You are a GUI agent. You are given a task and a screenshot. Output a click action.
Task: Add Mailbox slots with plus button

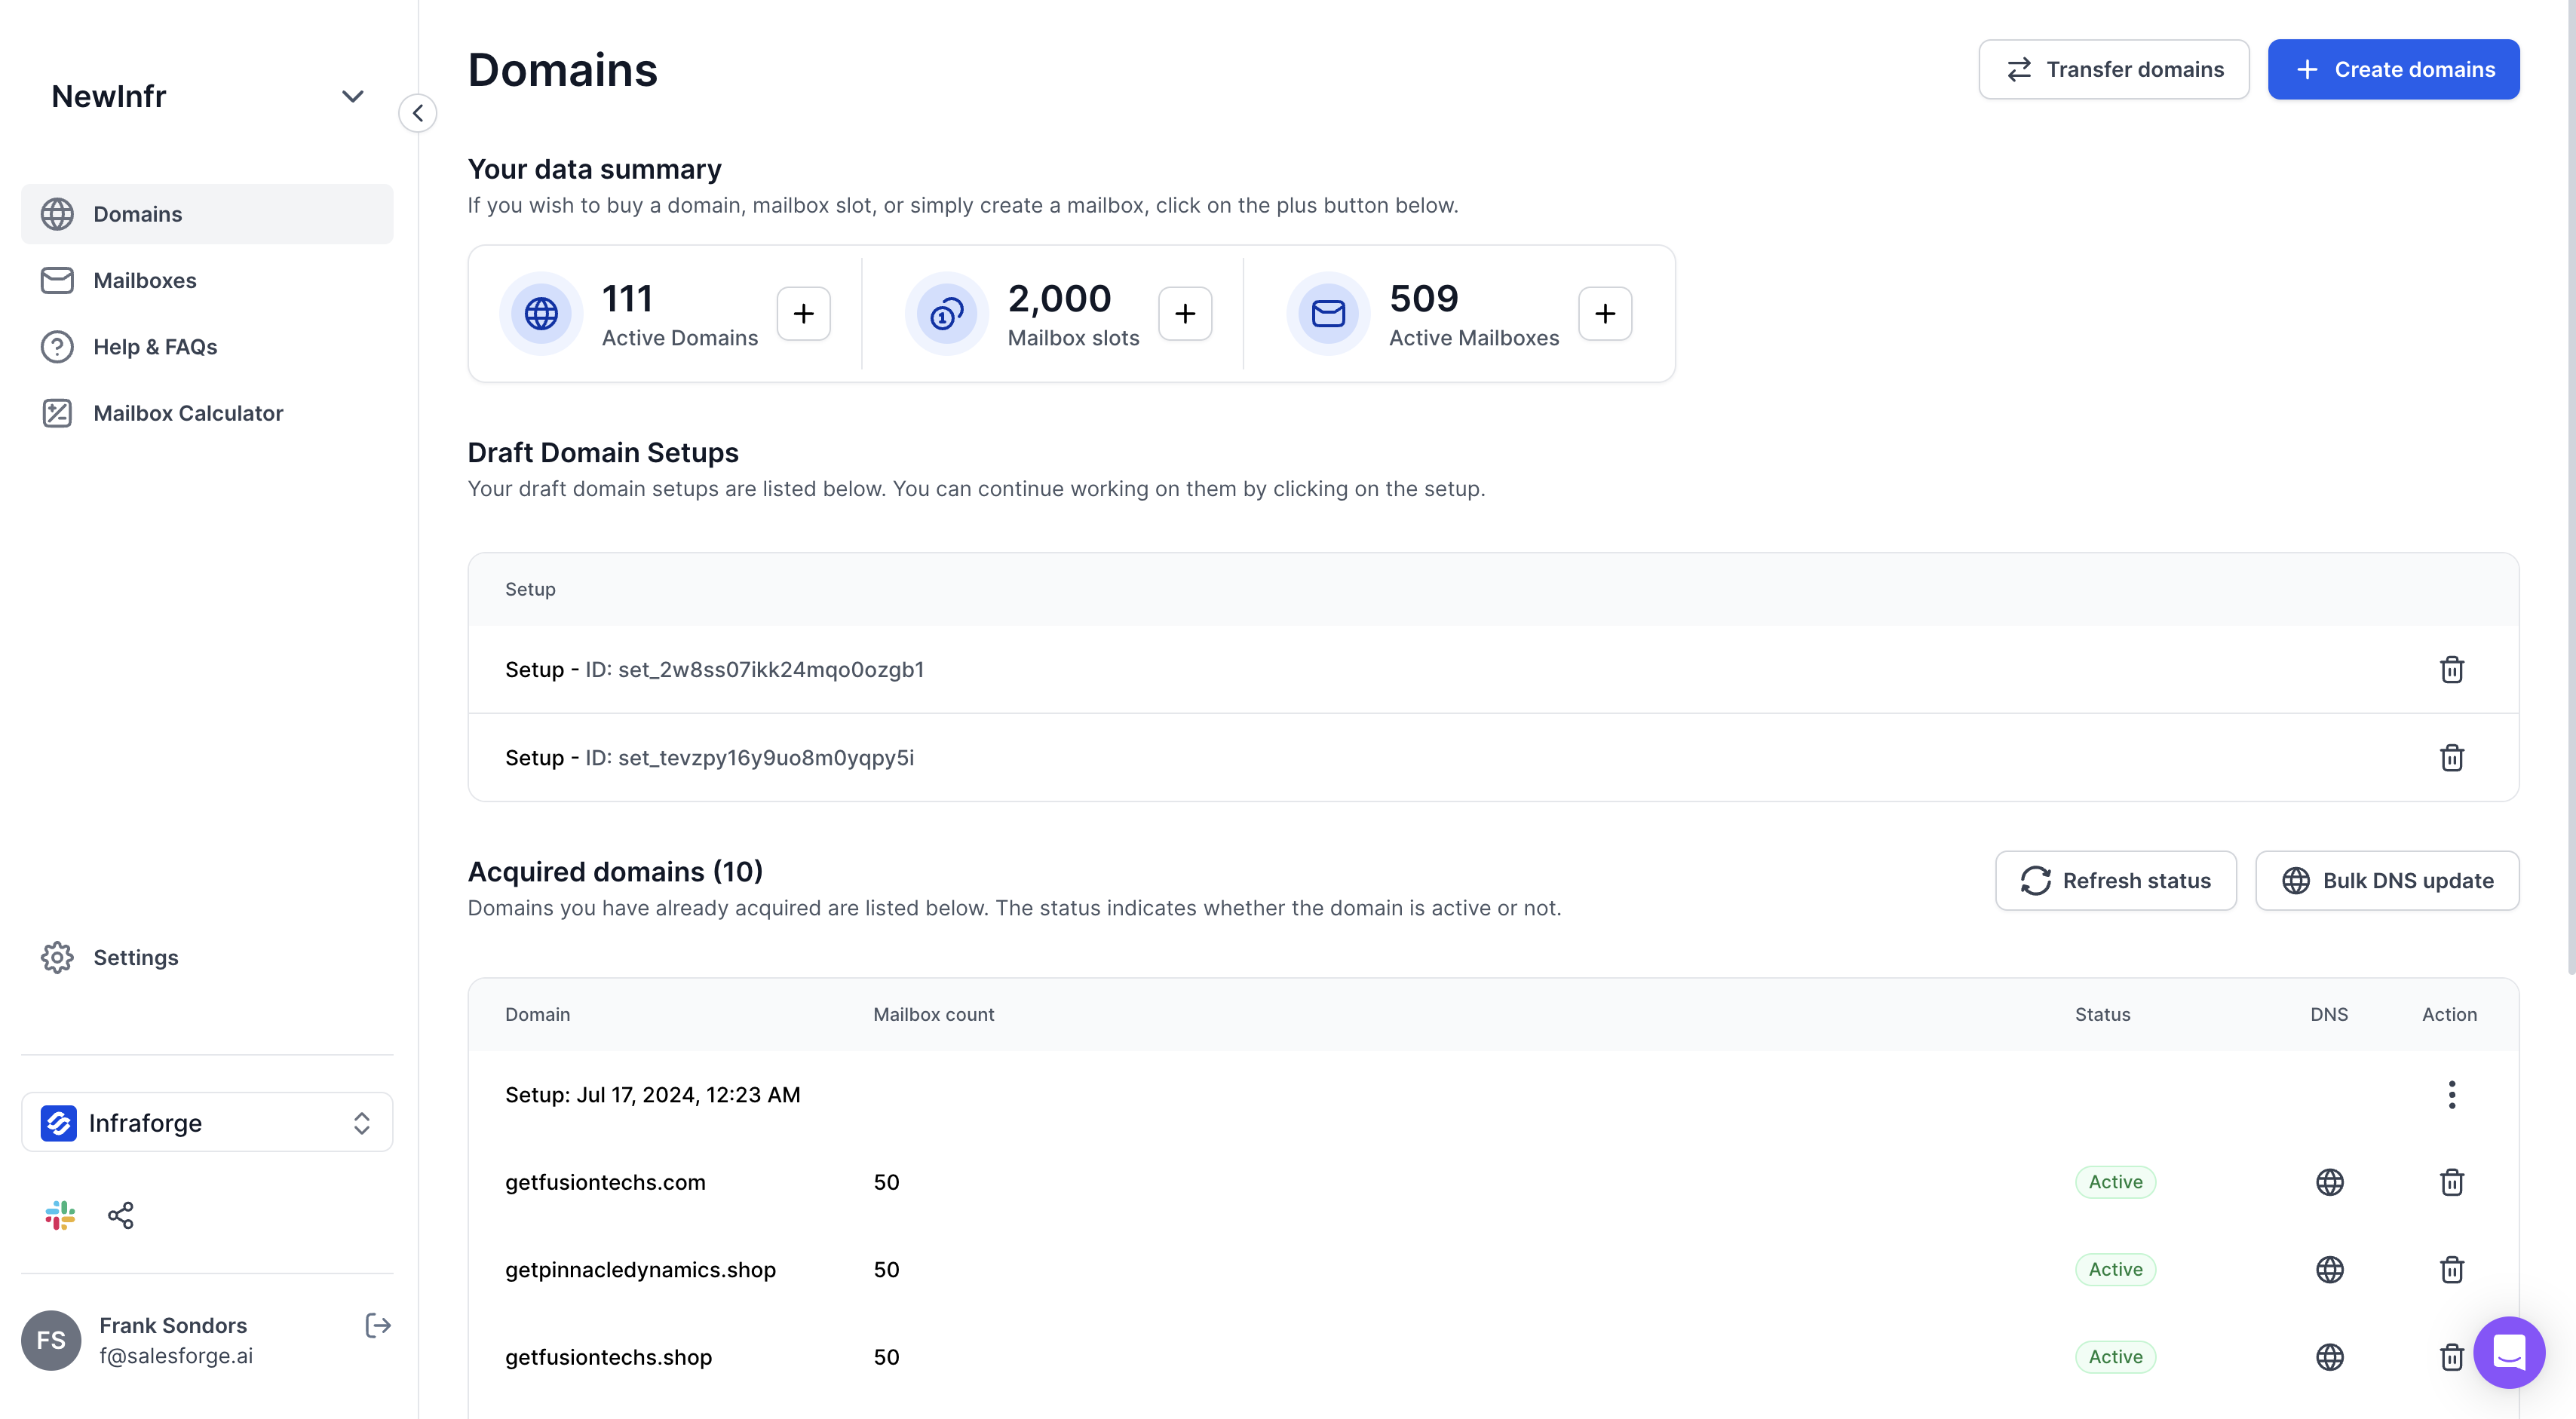1185,314
